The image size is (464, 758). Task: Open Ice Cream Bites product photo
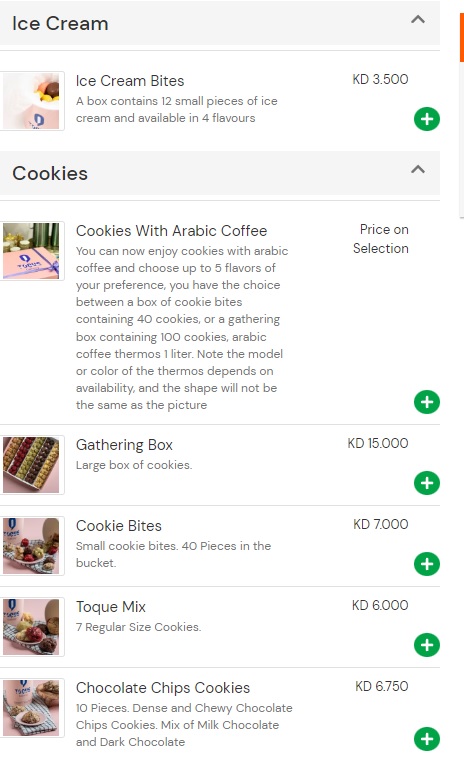[x=31, y=101]
